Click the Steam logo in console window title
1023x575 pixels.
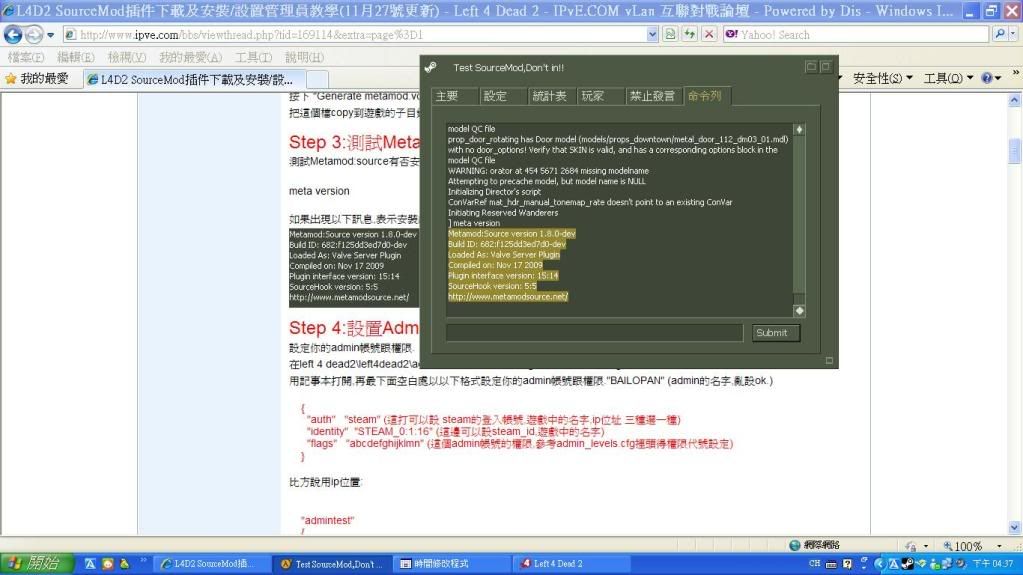click(431, 68)
